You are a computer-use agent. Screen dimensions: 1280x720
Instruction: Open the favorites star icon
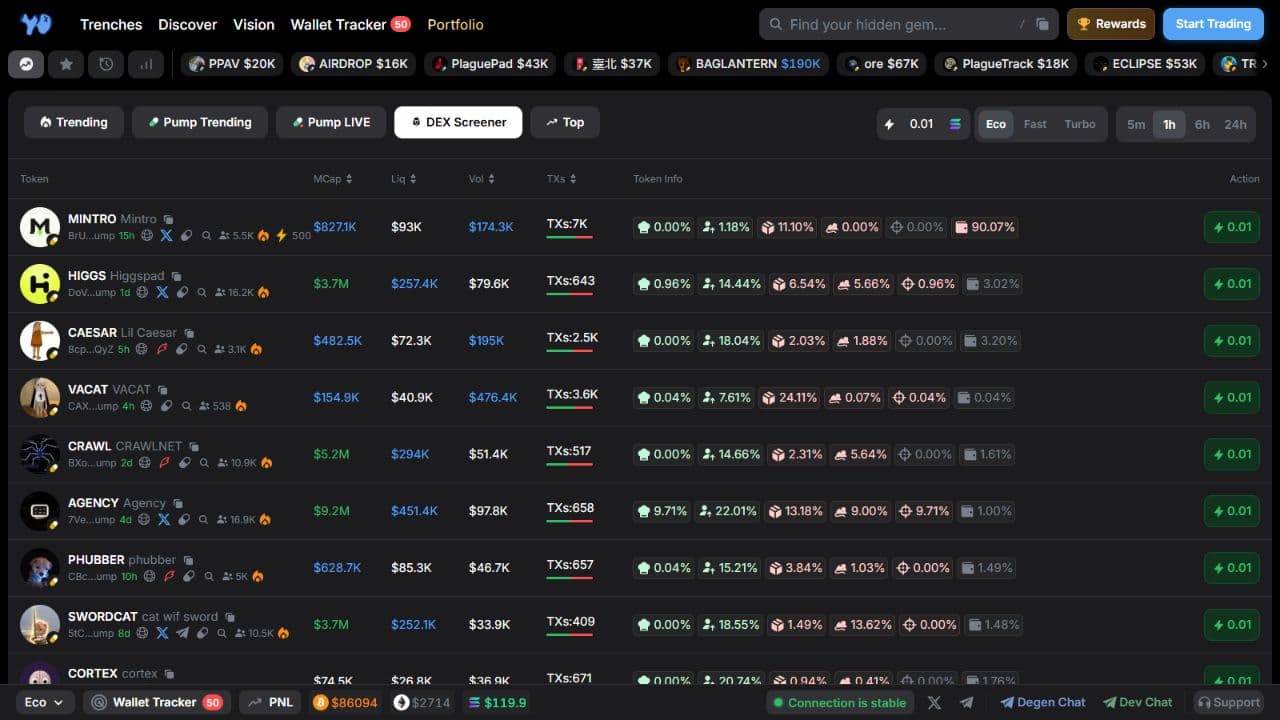click(66, 64)
